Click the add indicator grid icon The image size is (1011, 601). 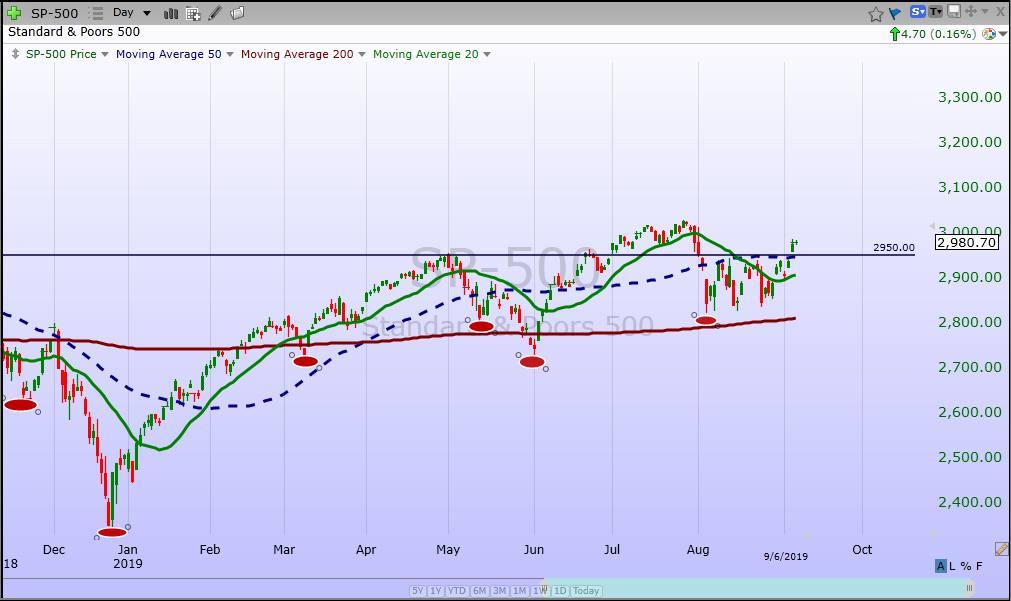click(x=193, y=13)
